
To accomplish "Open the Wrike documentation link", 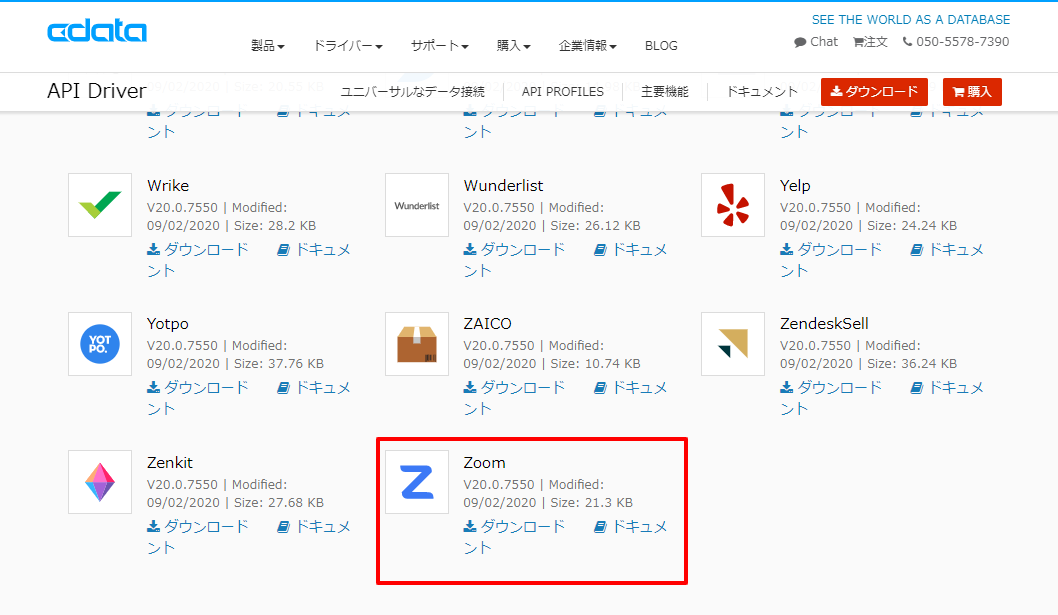I will [x=314, y=250].
